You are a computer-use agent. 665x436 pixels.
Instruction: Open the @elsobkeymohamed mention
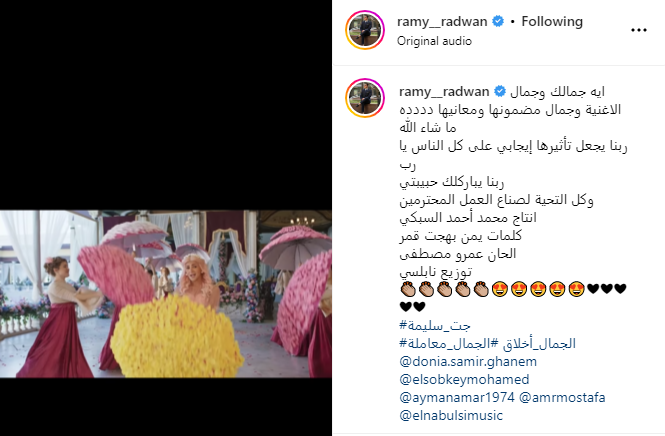(x=464, y=379)
